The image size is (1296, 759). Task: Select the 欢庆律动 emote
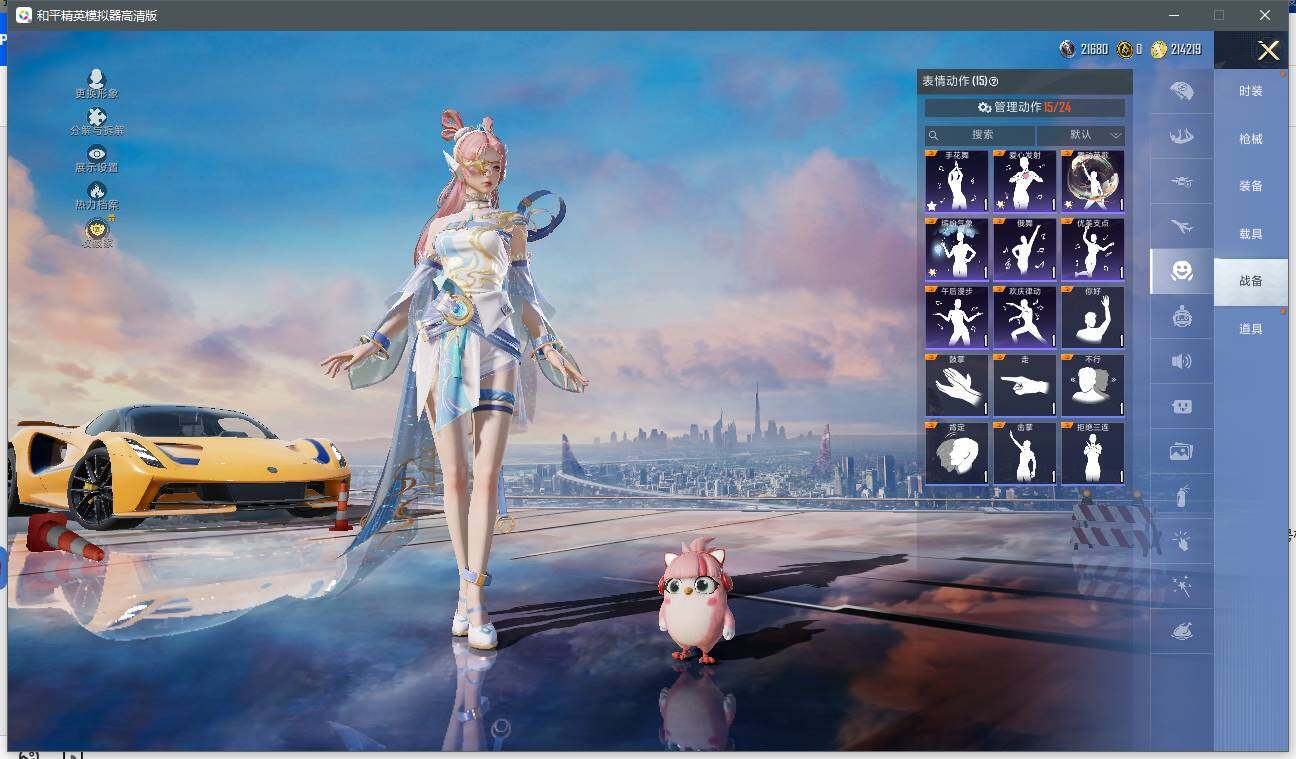(1025, 317)
